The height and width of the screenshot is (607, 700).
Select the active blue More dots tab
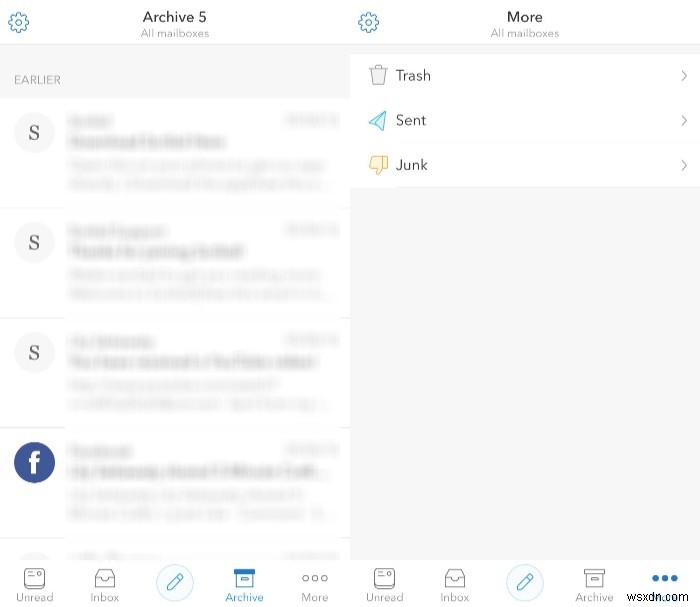tap(665, 578)
